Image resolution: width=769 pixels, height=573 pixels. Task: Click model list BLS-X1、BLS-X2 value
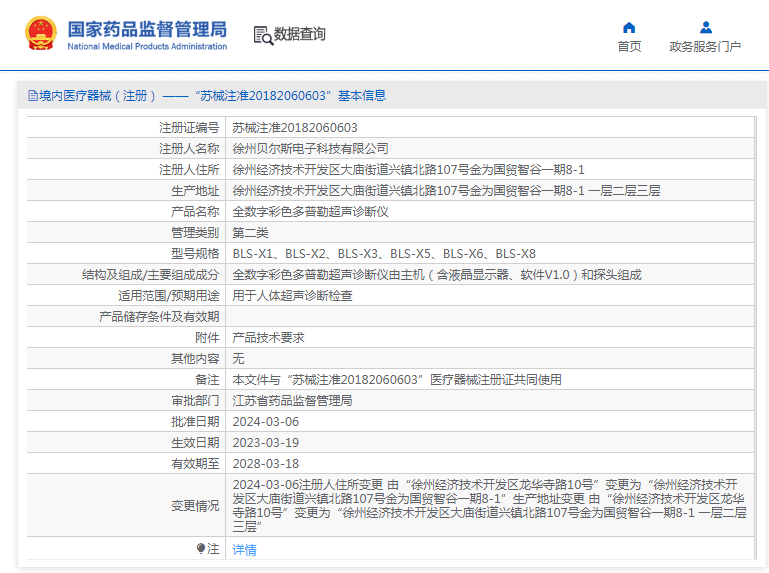tap(384, 254)
